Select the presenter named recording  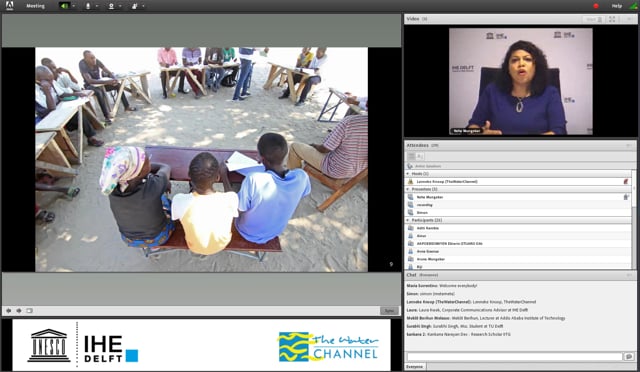(518, 205)
